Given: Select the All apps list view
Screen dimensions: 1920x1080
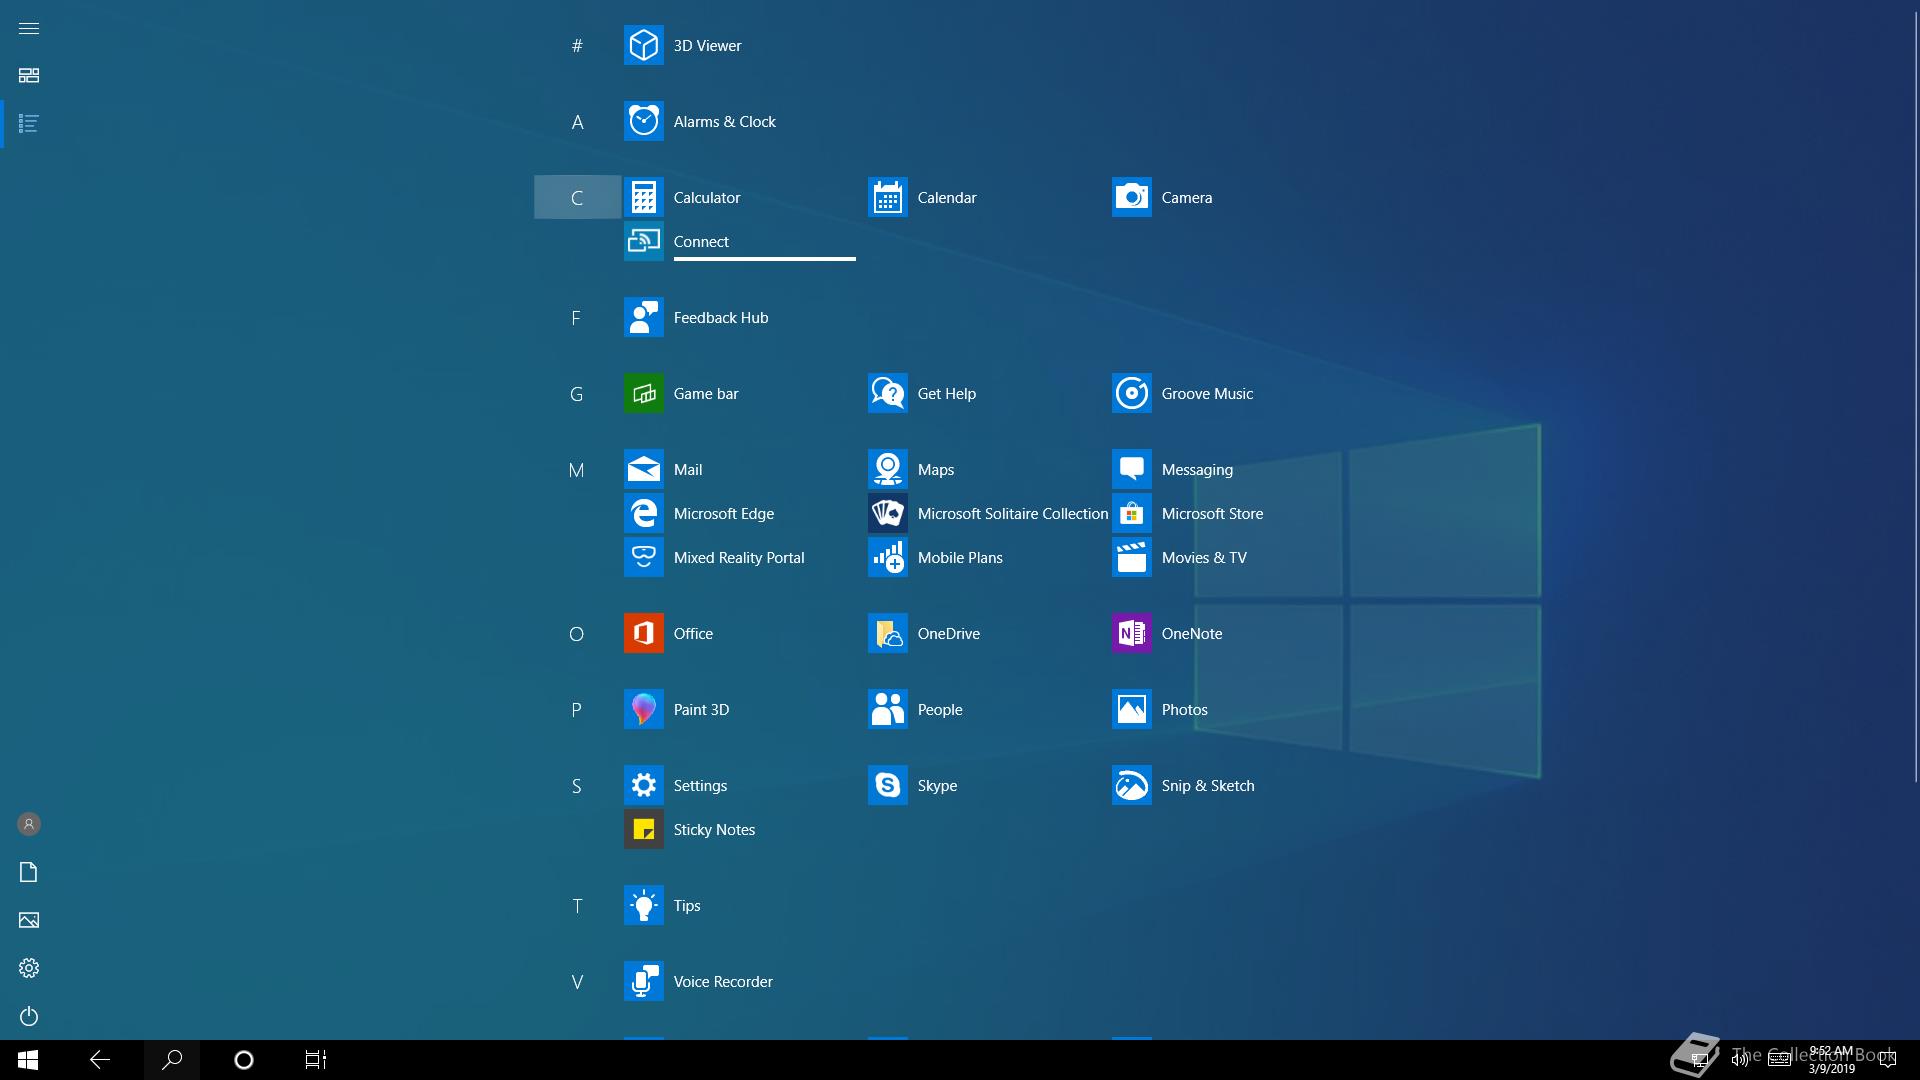Looking at the screenshot, I should coord(29,124).
